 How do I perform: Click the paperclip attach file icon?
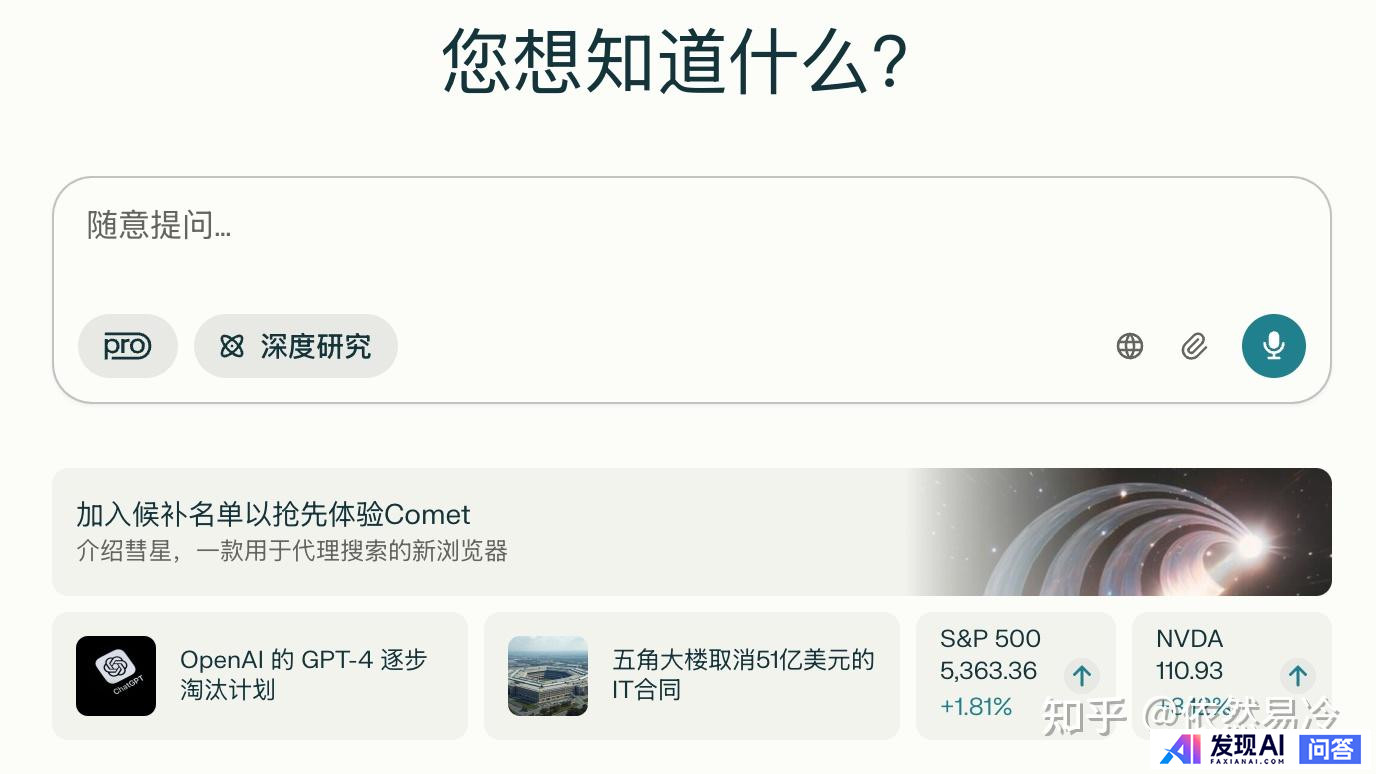pos(1194,346)
